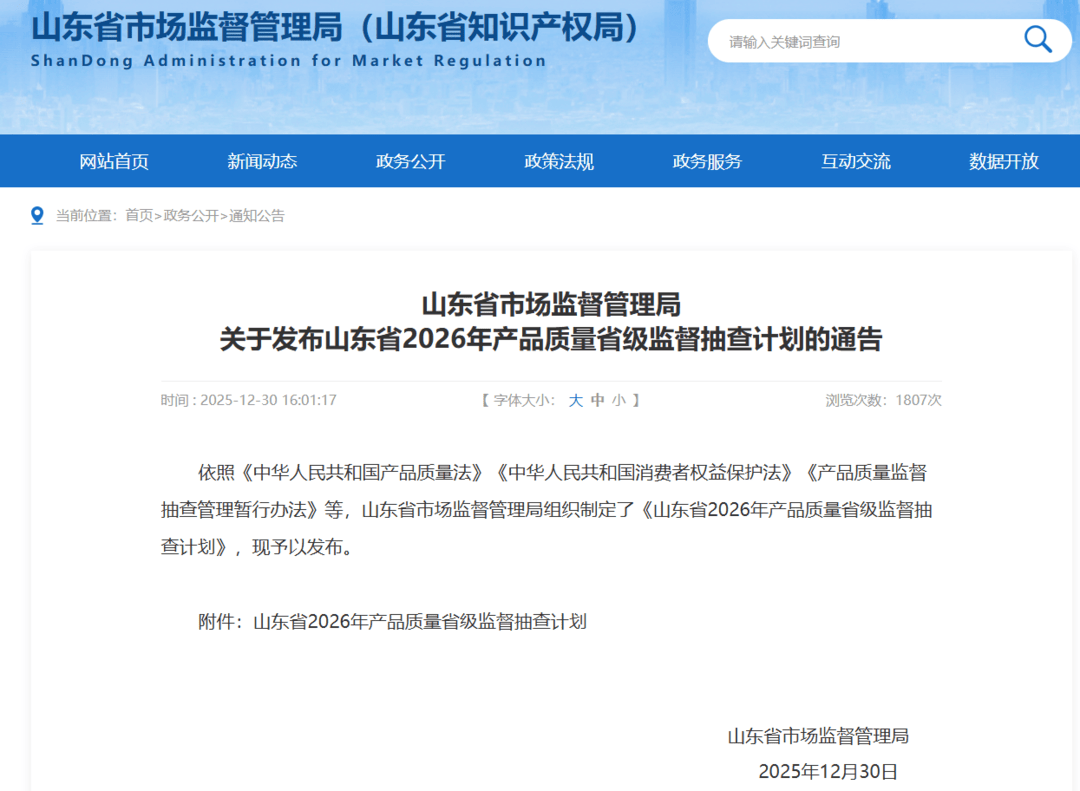This screenshot has width=1080, height=791.
Task: Choose 小 to shrink the article text
Action: coord(622,400)
